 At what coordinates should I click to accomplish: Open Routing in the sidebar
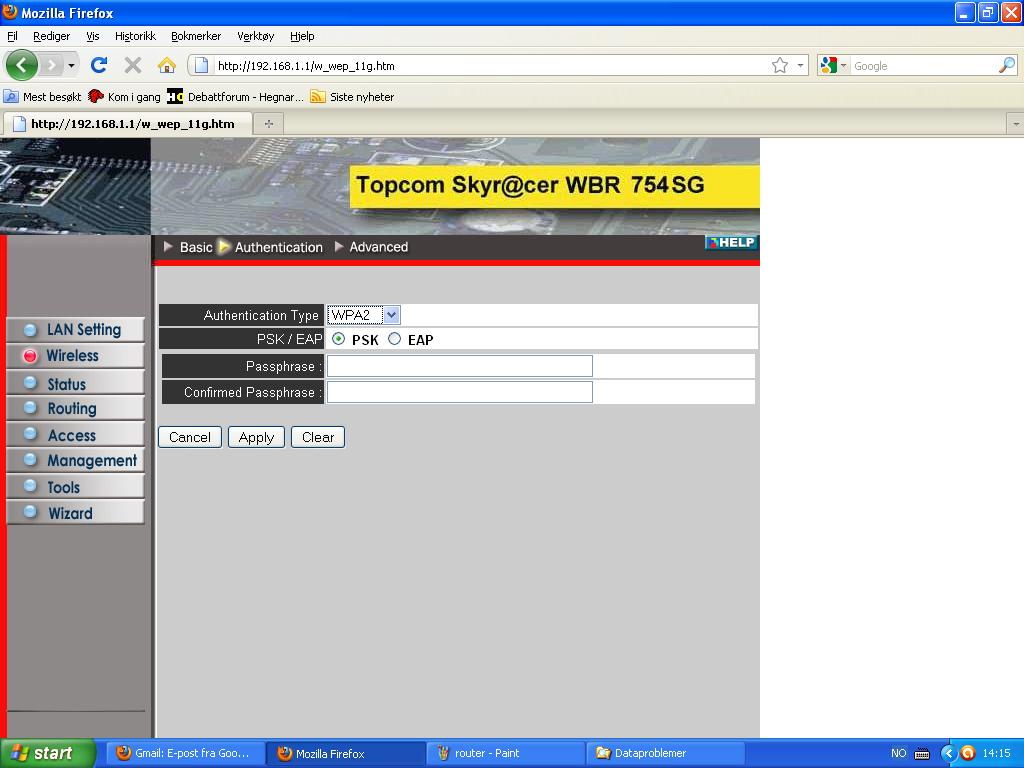[75, 408]
